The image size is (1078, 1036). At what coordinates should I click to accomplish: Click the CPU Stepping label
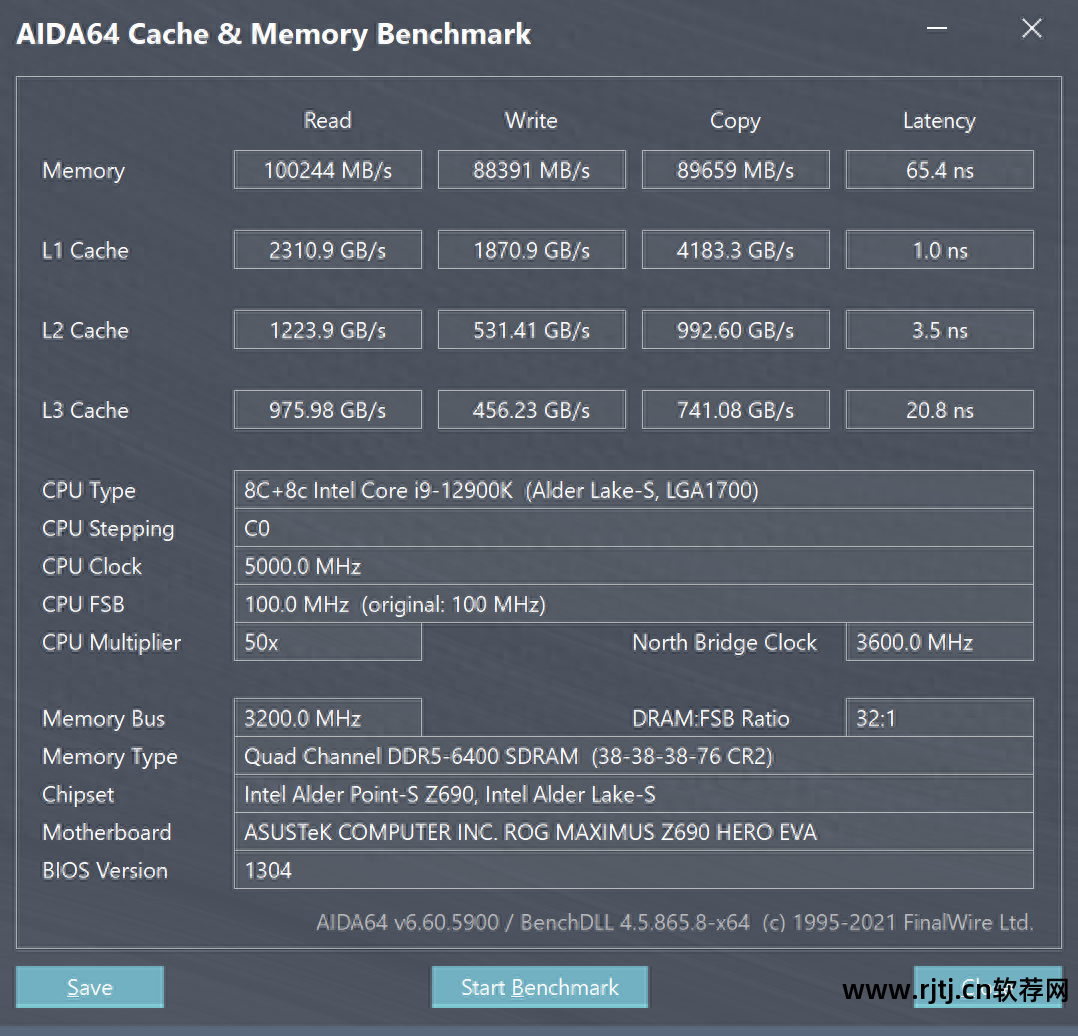click(108, 529)
